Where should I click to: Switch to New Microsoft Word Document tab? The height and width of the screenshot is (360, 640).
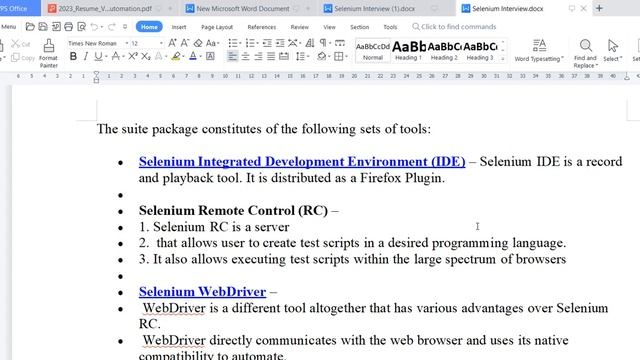(x=243, y=8)
